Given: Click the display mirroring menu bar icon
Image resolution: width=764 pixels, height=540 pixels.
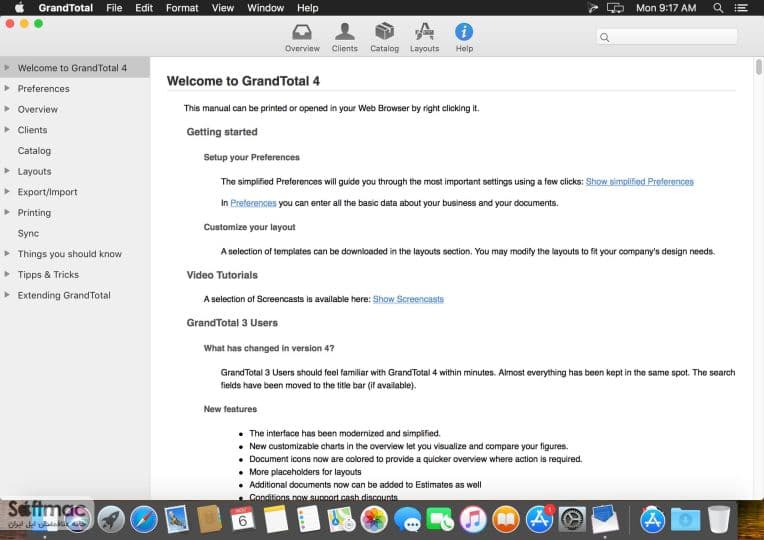Looking at the screenshot, I should click(615, 8).
